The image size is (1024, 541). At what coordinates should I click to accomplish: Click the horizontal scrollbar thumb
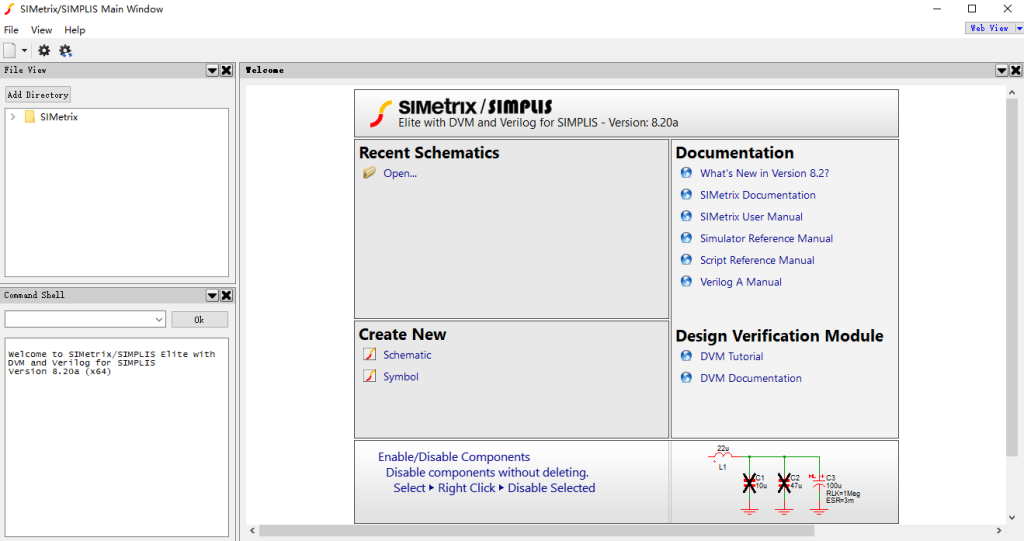coord(537,531)
